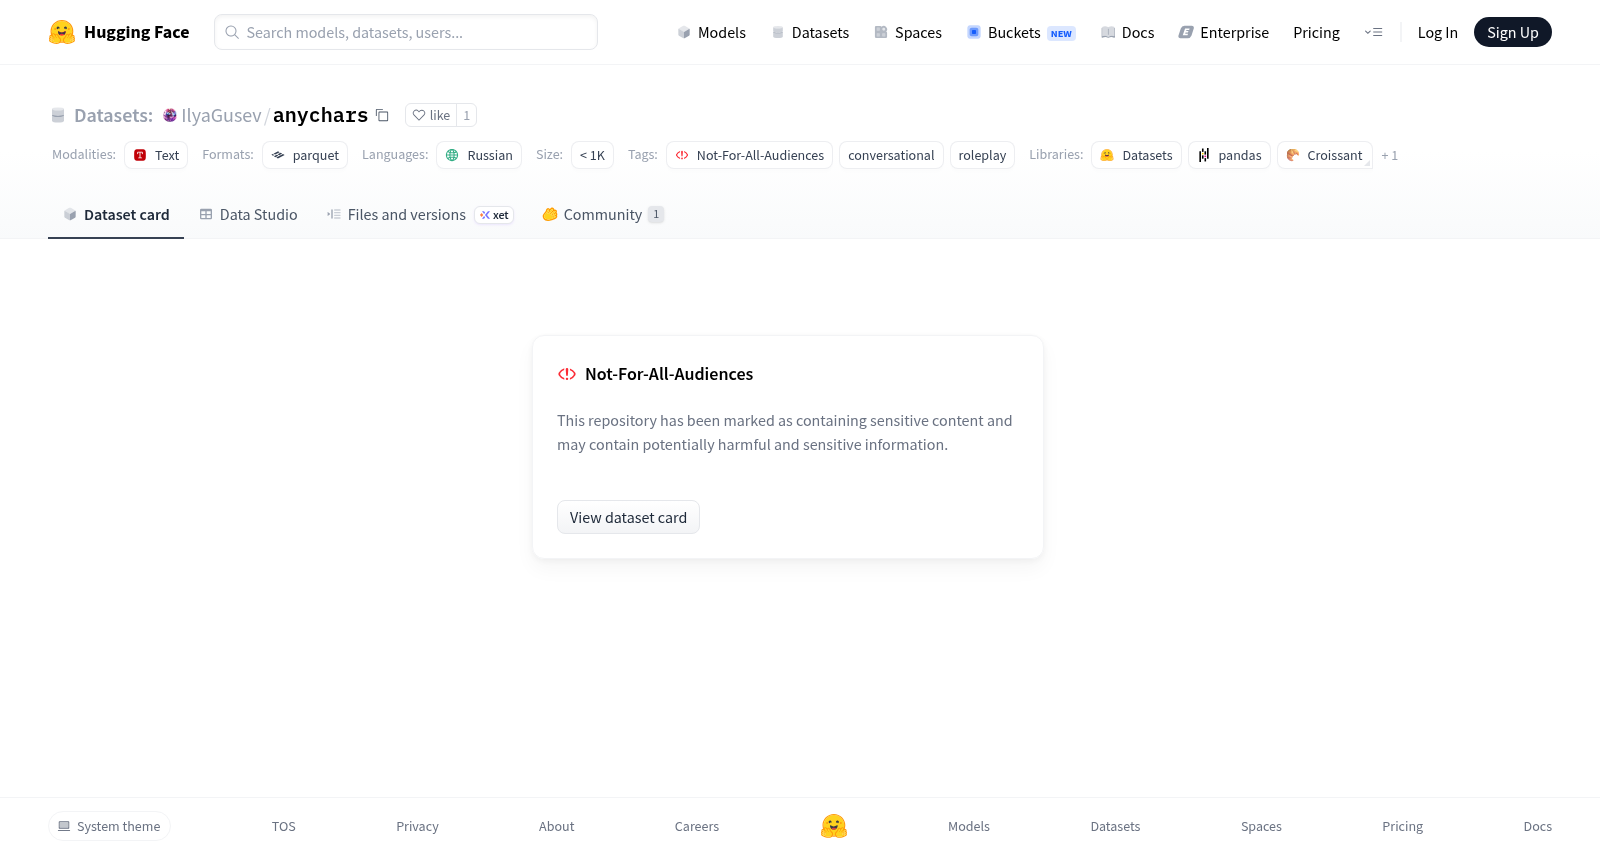Viewport: 1600px width, 861px height.
Task: Open the Buckets navigation link
Action: tap(1021, 32)
